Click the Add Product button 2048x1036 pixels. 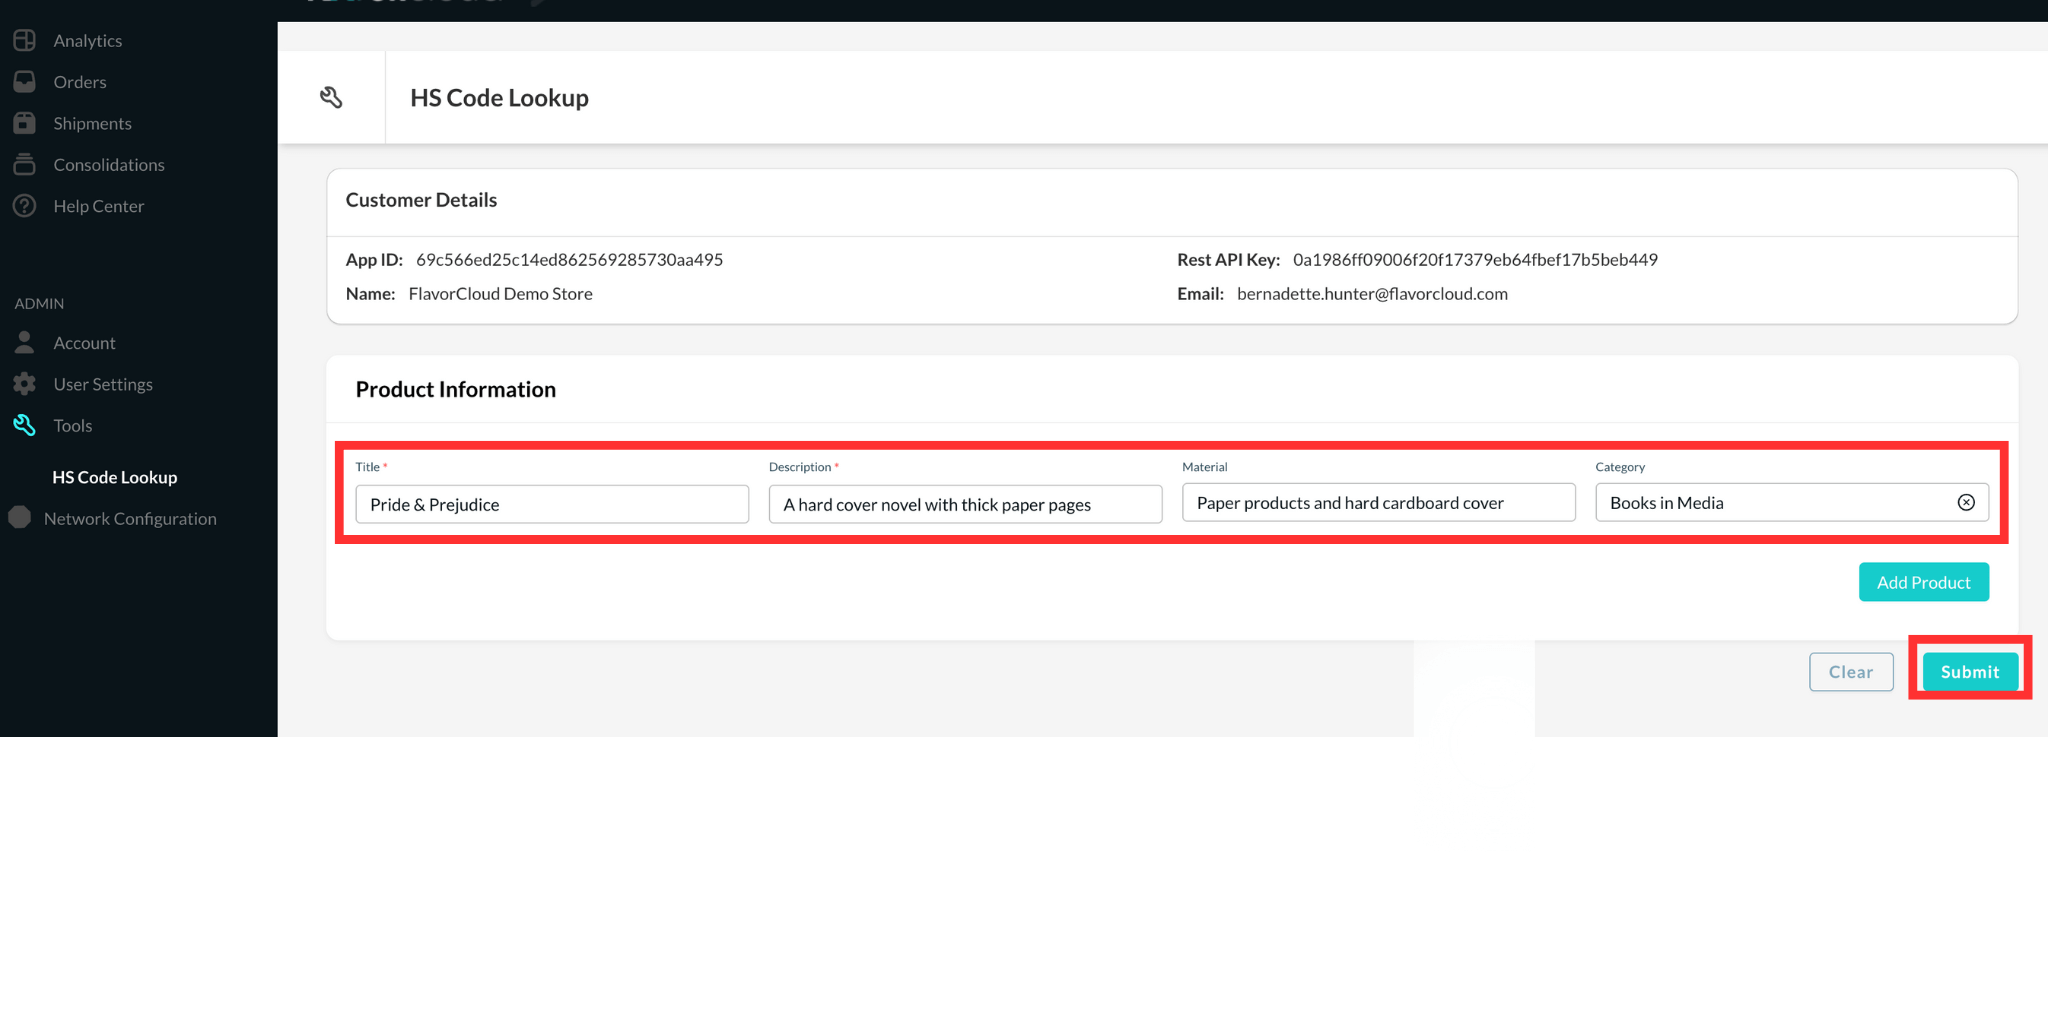pos(1923,582)
